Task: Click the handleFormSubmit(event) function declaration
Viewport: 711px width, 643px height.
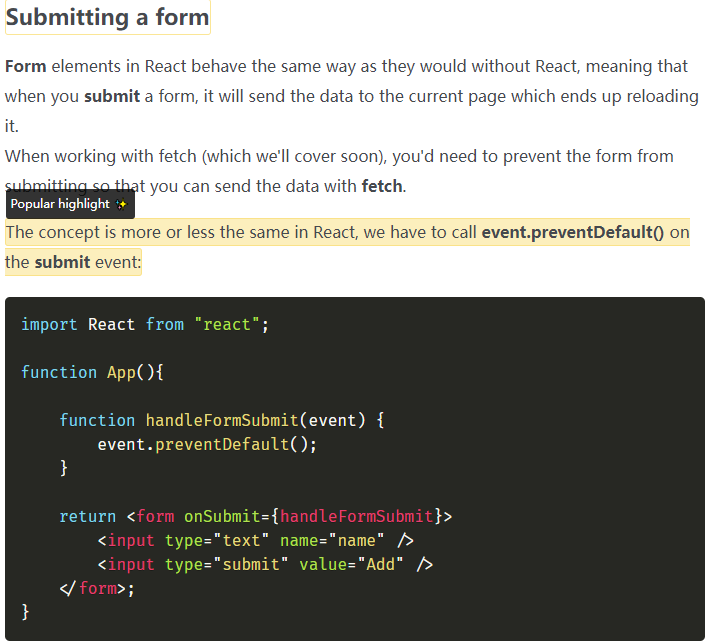Action: click(x=222, y=420)
